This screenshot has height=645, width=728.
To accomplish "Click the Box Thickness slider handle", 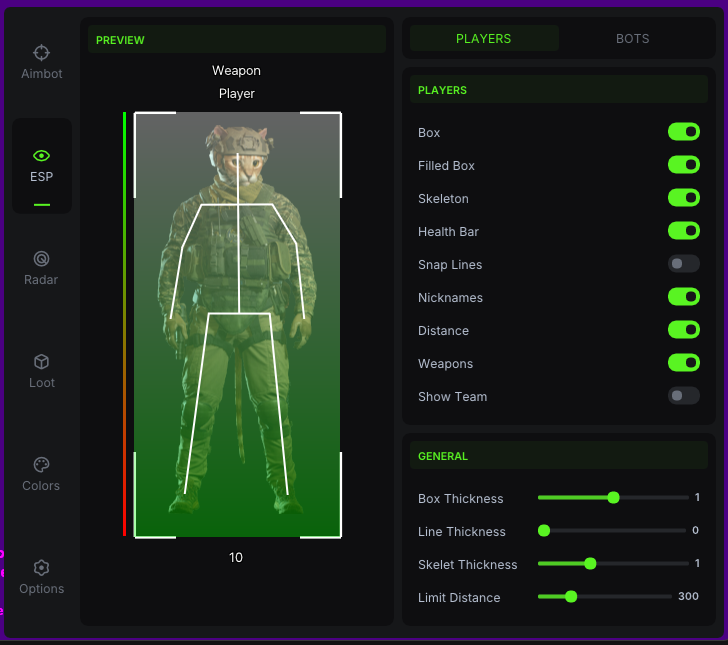I will coord(613,498).
